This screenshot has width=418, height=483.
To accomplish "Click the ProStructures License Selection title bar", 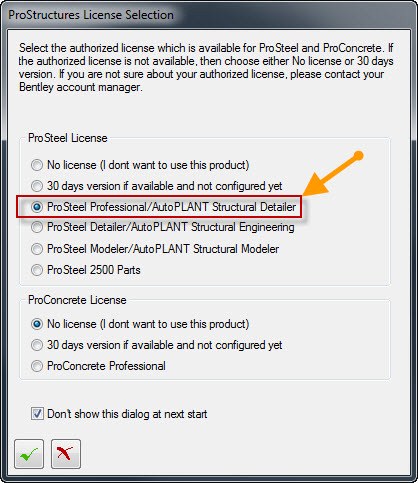I will (x=91, y=15).
